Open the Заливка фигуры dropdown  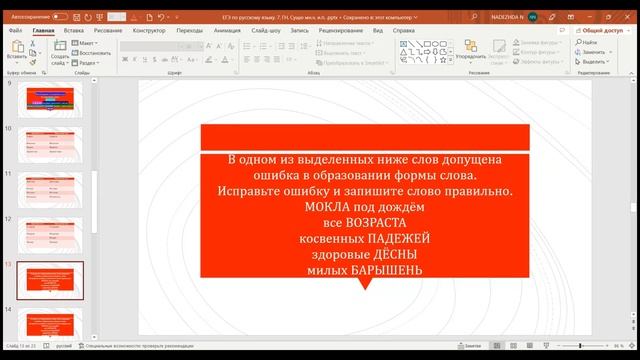point(538,42)
